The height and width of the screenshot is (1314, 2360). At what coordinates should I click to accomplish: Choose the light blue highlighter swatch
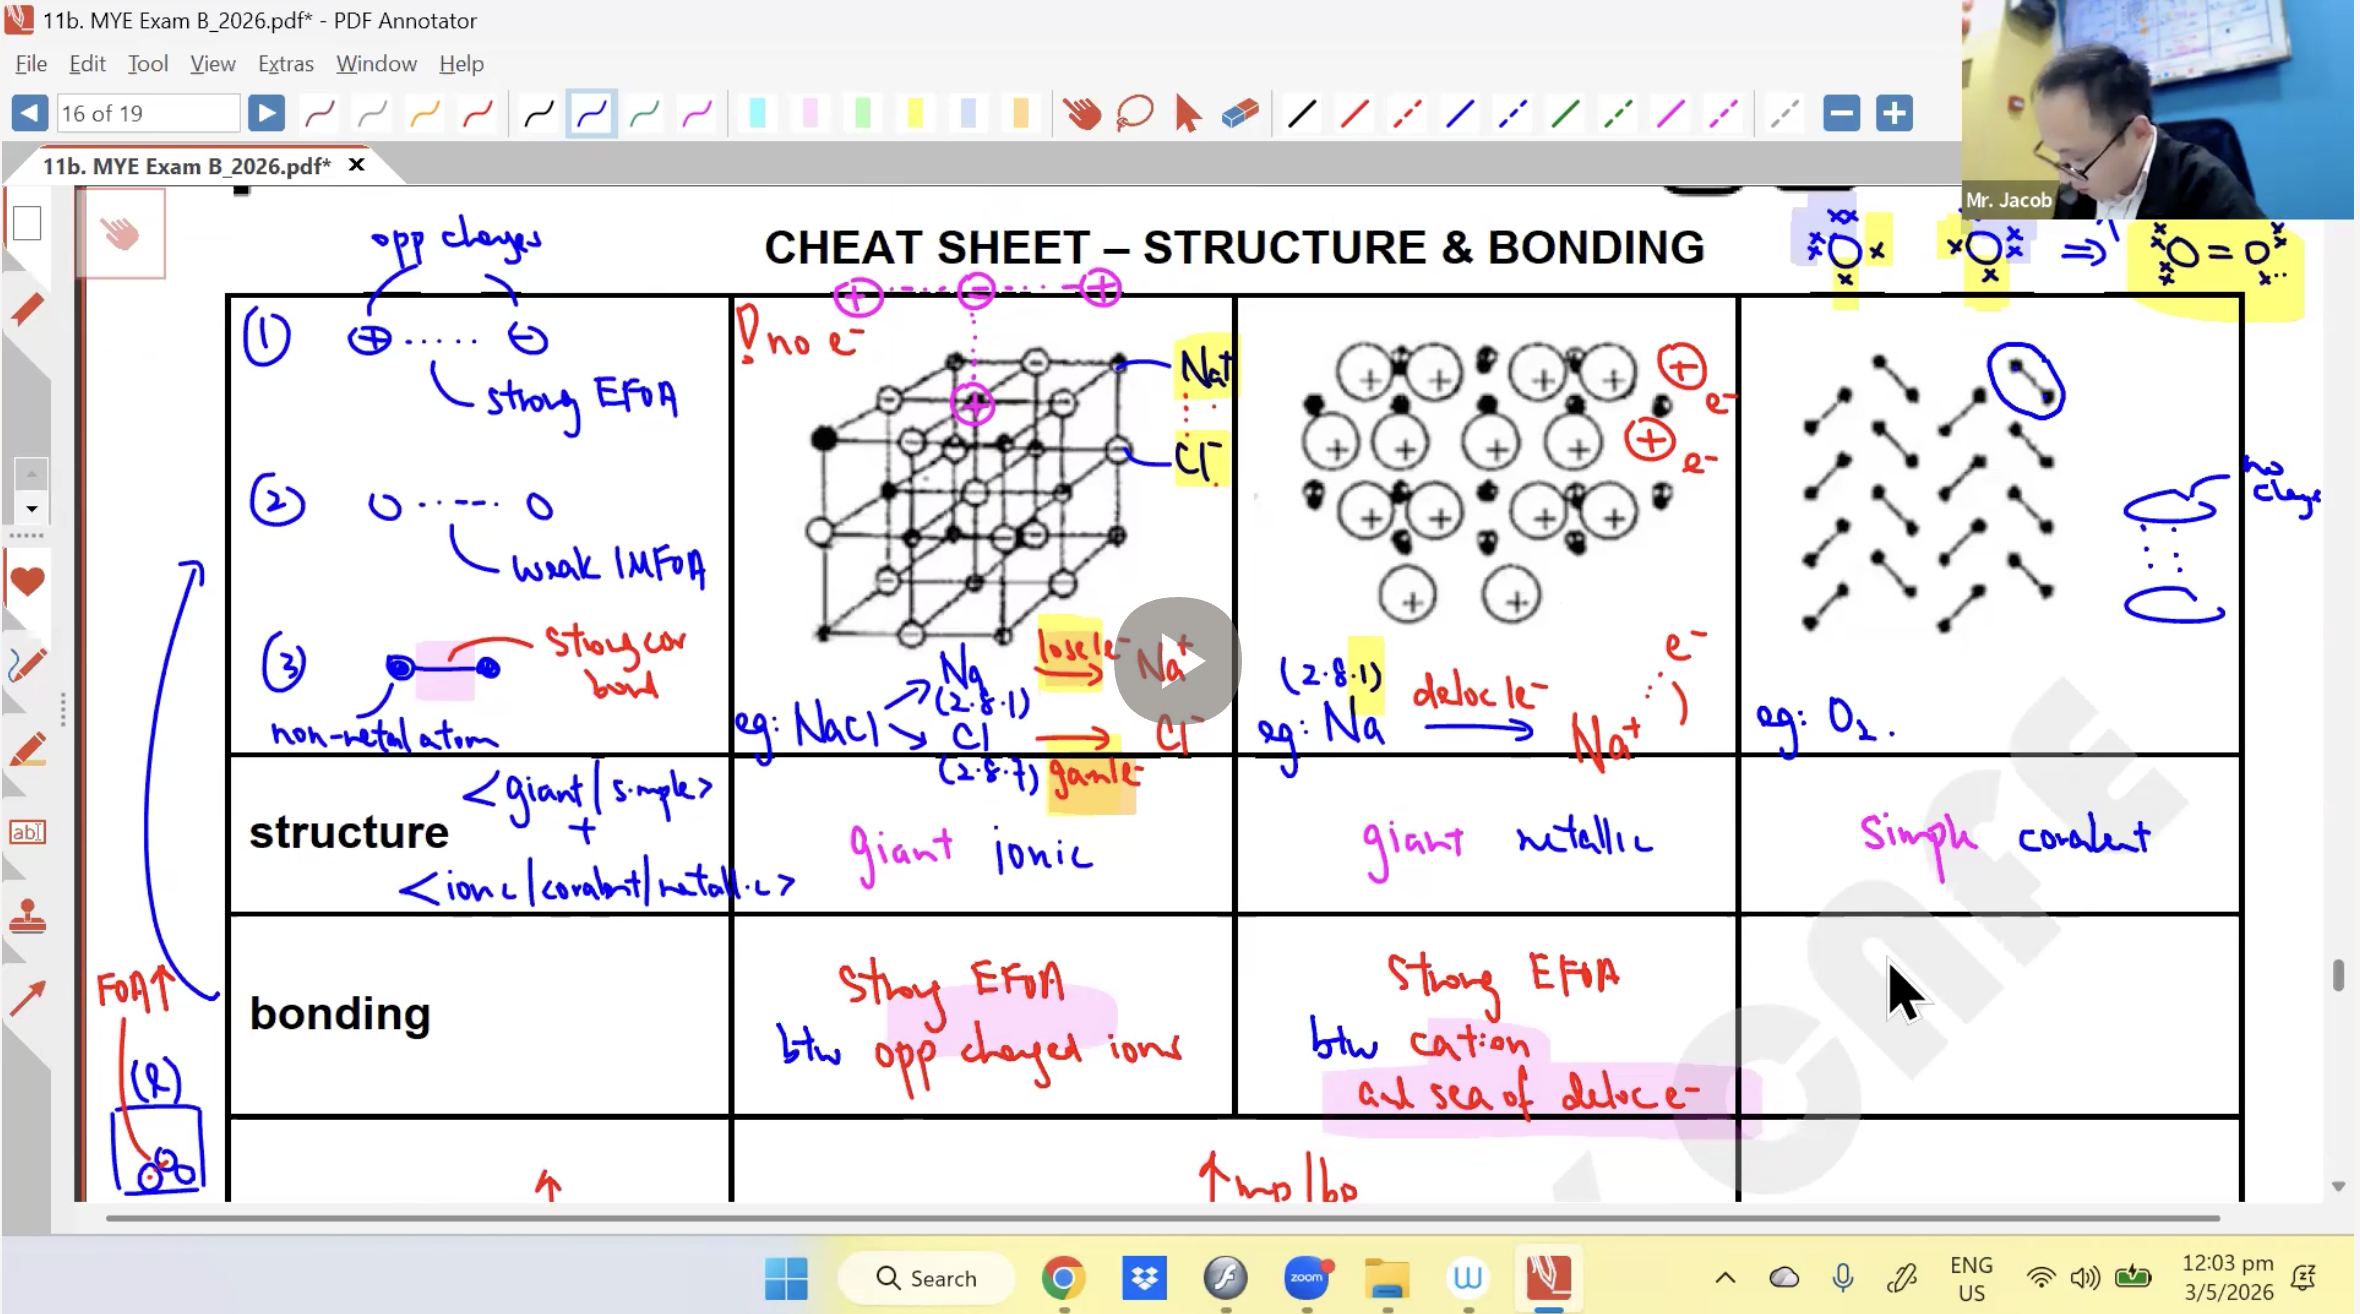968,113
